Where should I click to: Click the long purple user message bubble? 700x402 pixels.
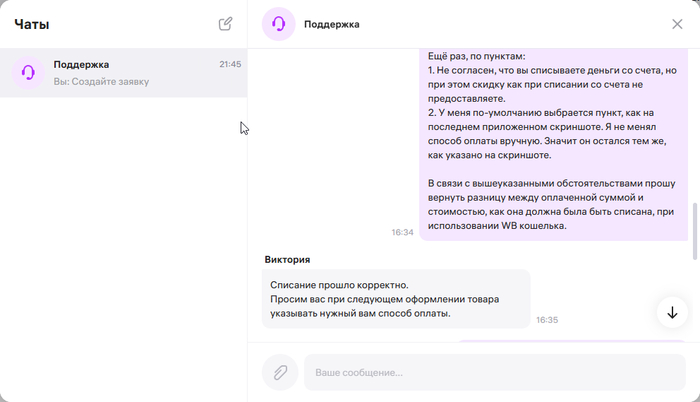point(552,140)
